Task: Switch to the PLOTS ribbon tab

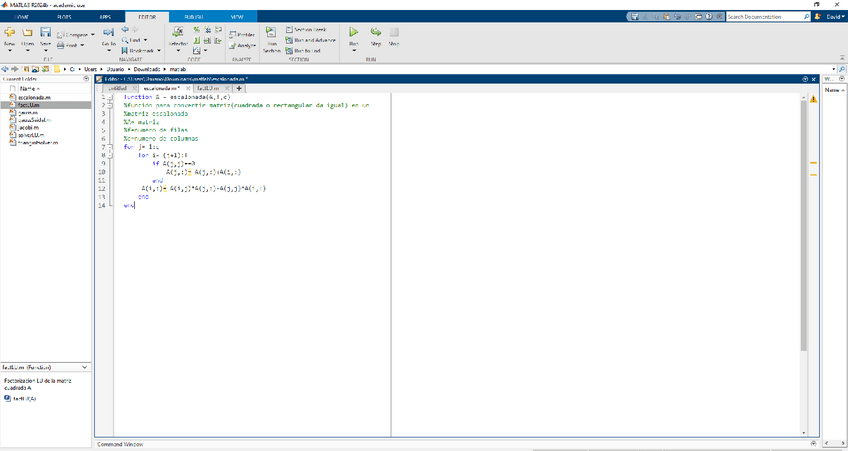Action: click(x=63, y=17)
